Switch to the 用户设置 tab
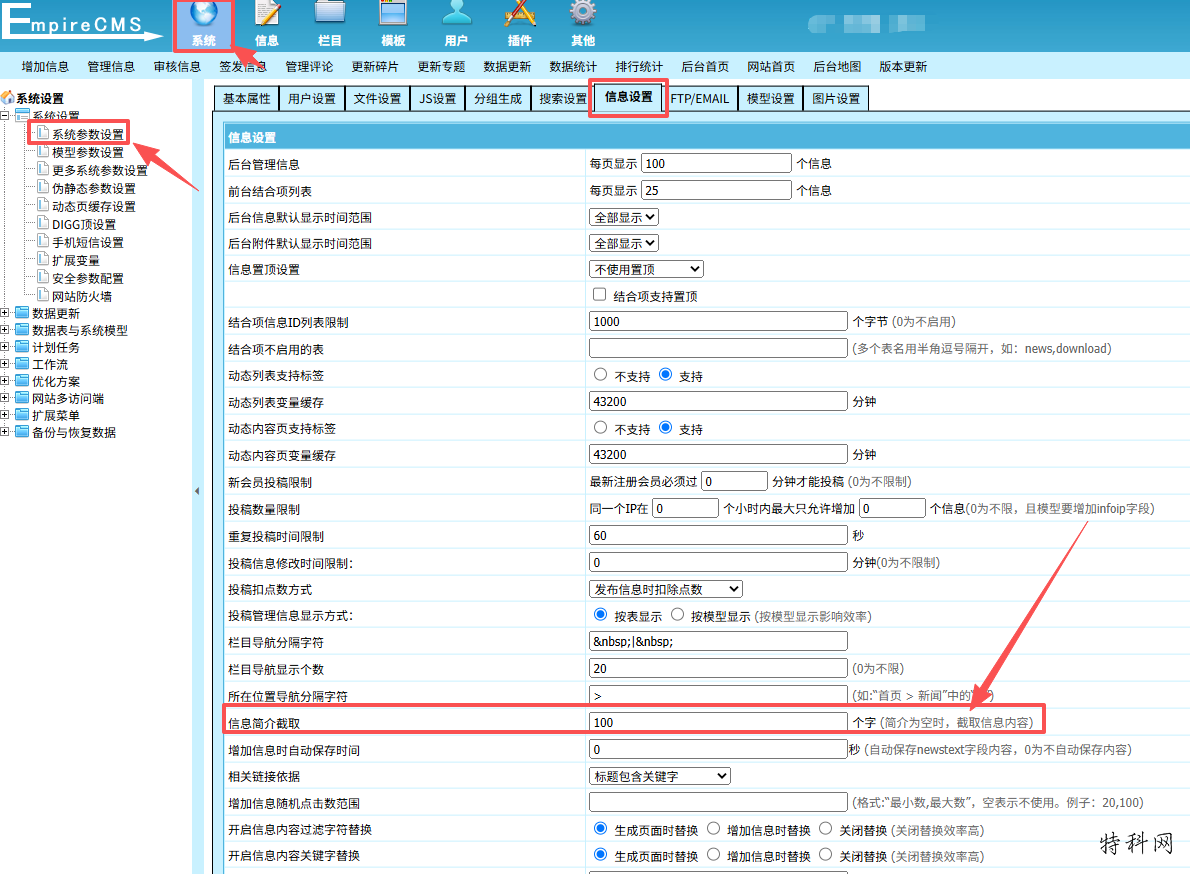Screen dimensions: 1190x874 coord(312,99)
